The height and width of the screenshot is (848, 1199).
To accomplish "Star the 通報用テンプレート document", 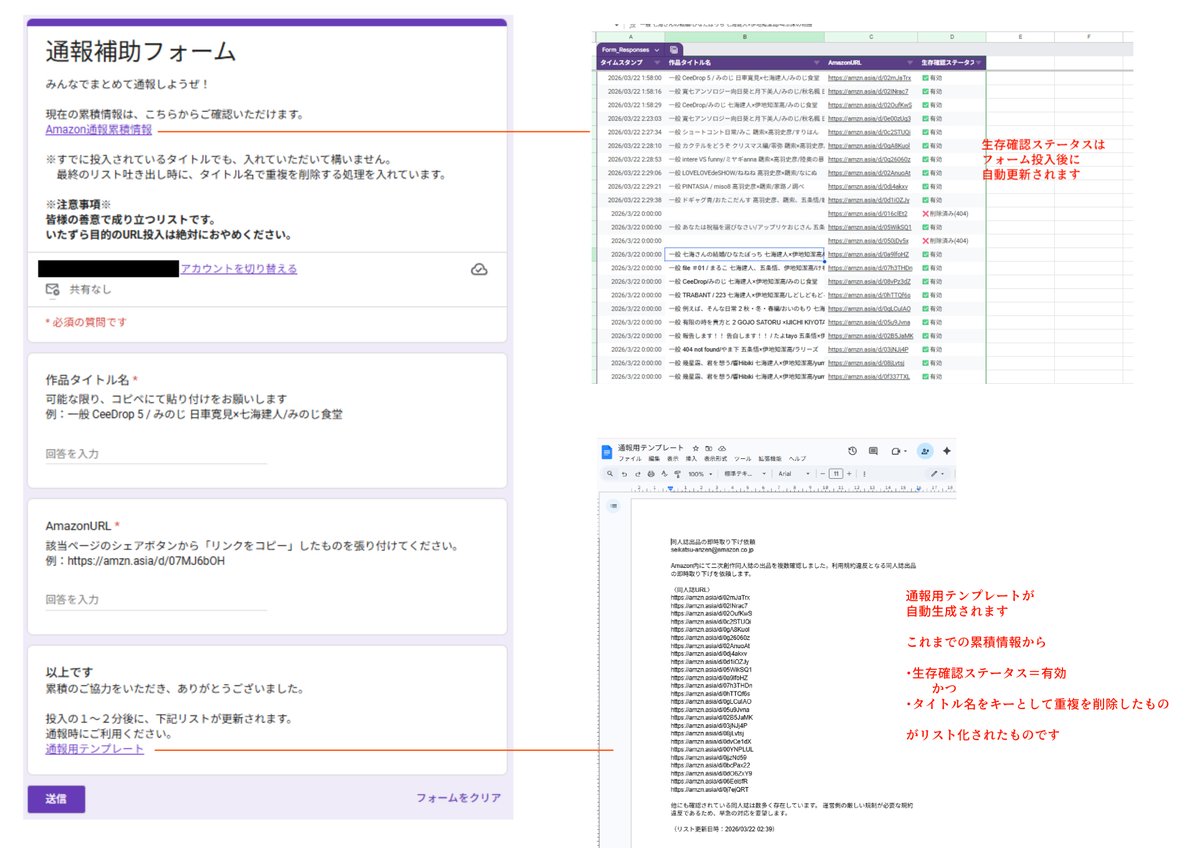I will pos(696,448).
